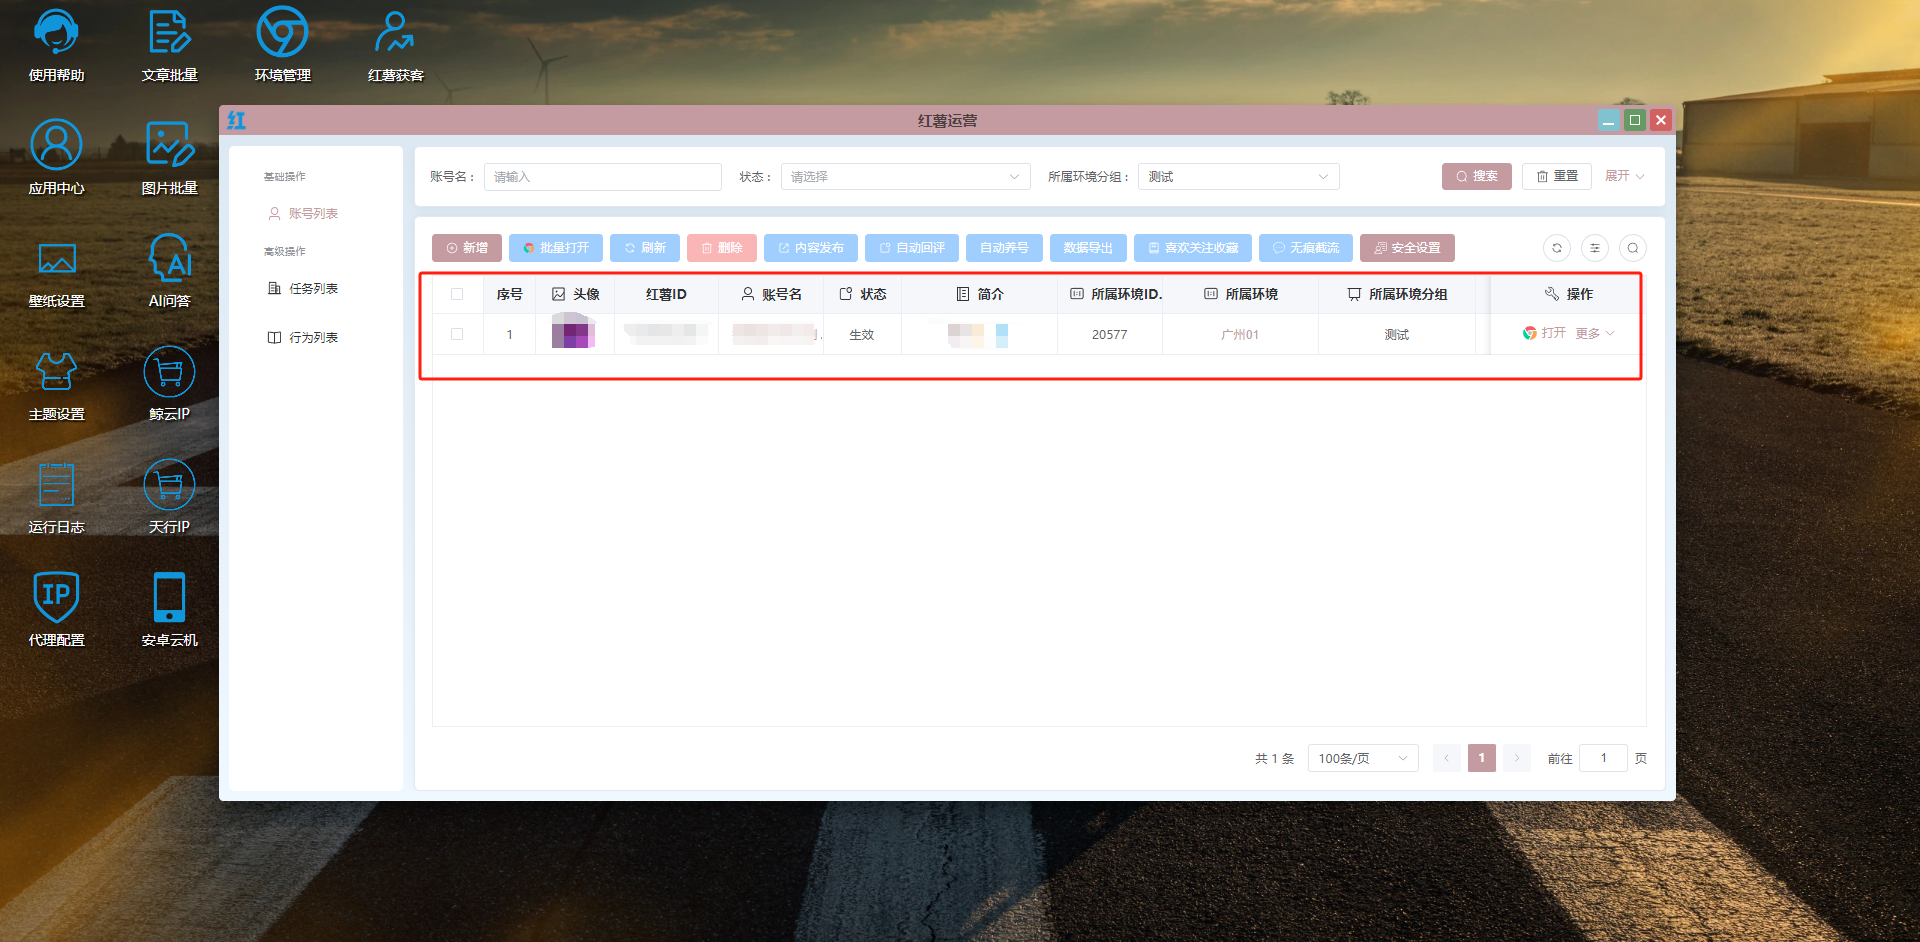Launch 环境管理 from the desktop
The width and height of the screenshot is (1920, 942).
(x=282, y=45)
